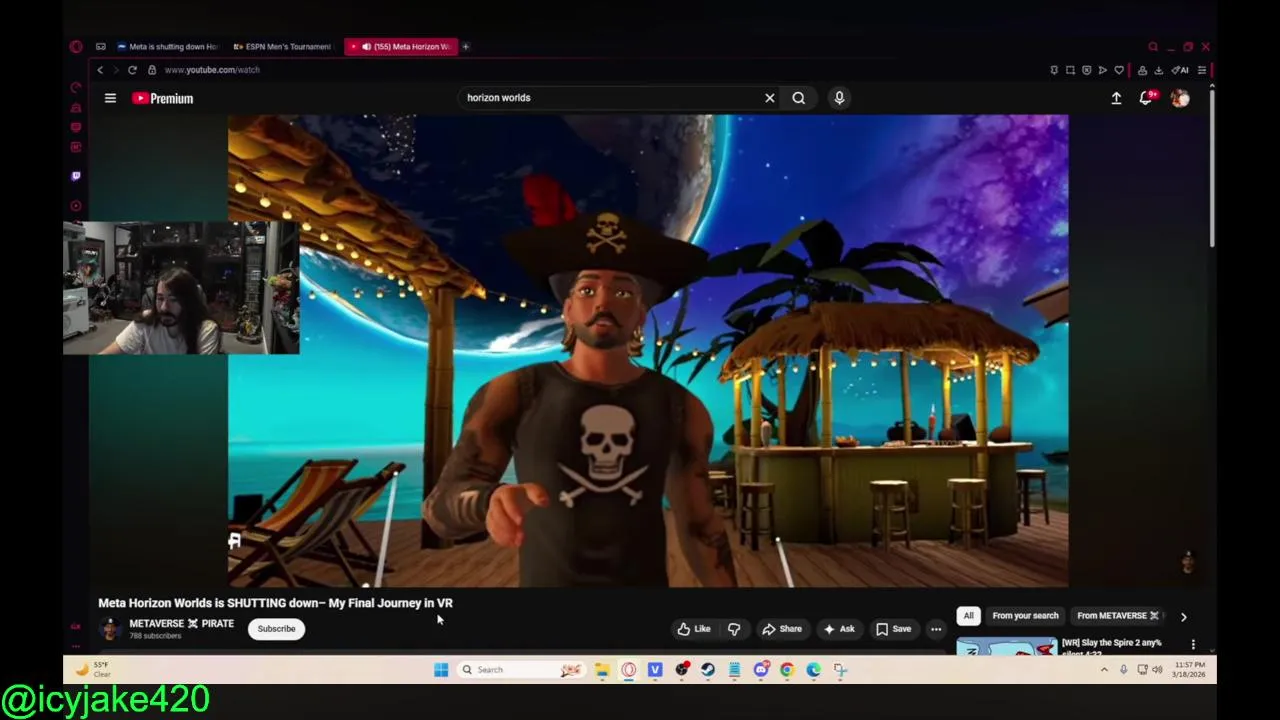Open options for the Slay the Spire video

1193,645
